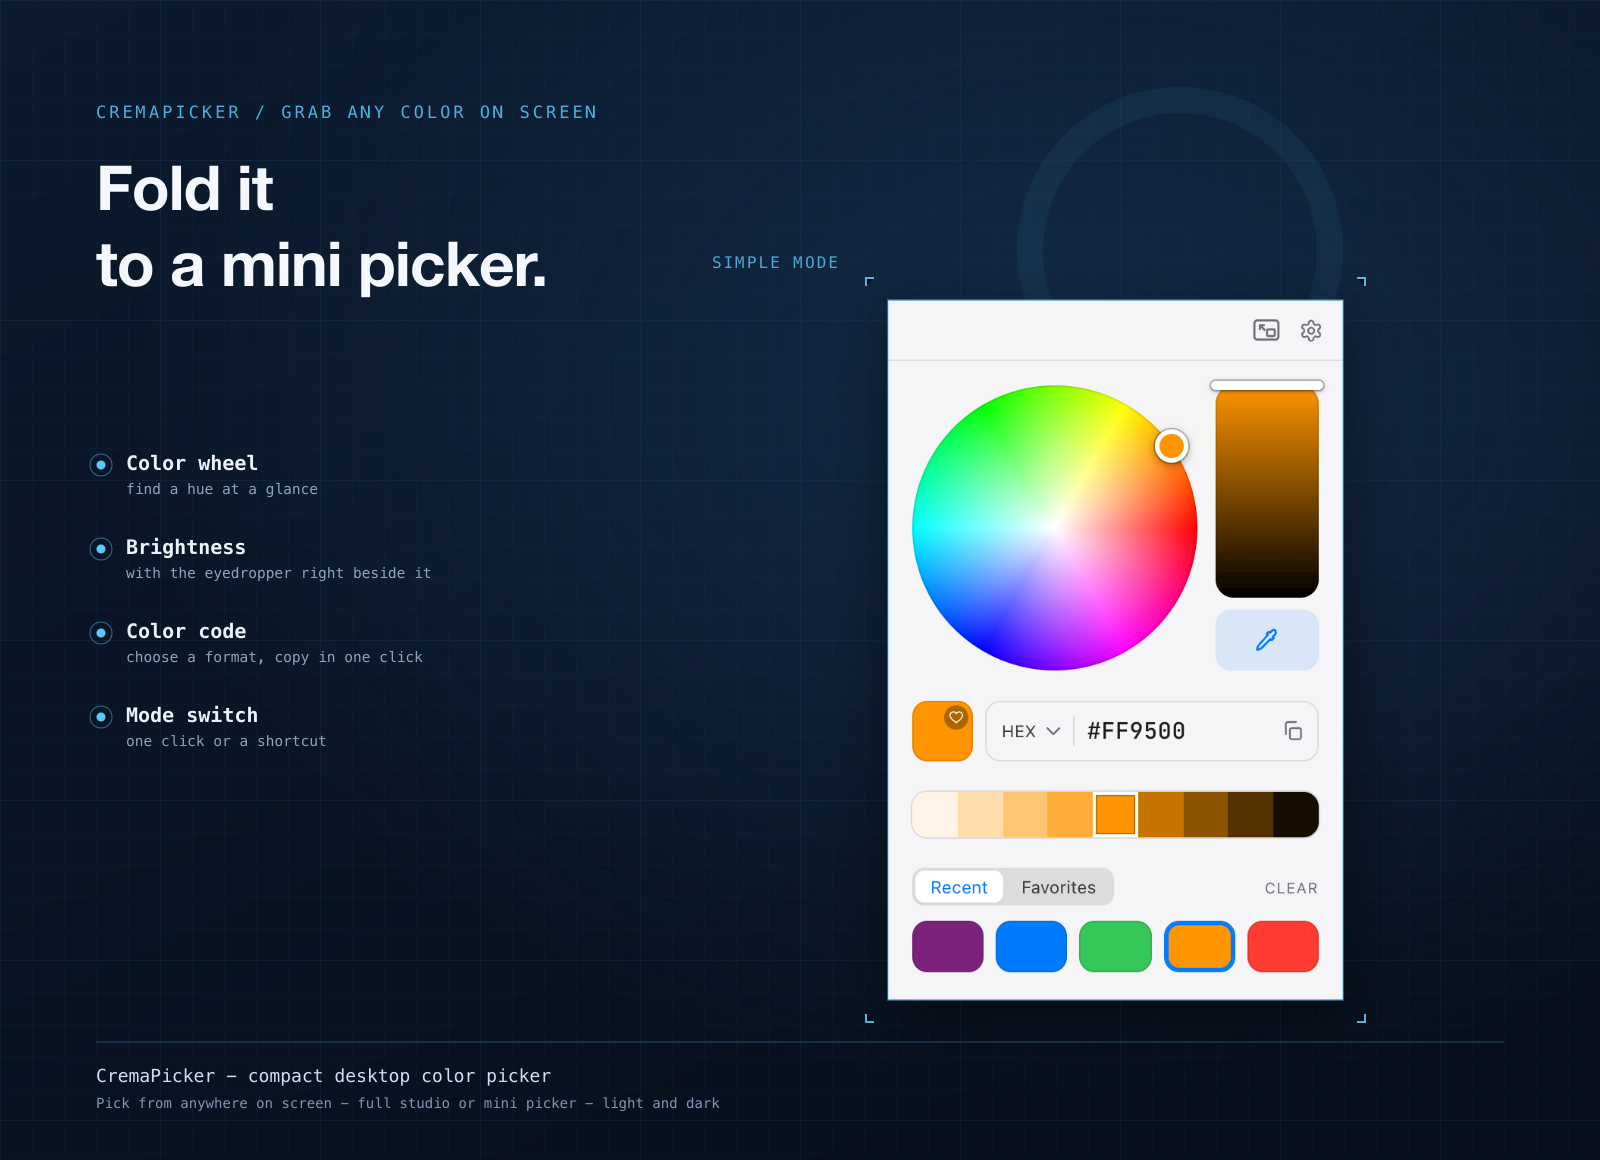This screenshot has height=1160, width=1600.
Task: Click the Color code feature bullet
Action: (x=101, y=632)
